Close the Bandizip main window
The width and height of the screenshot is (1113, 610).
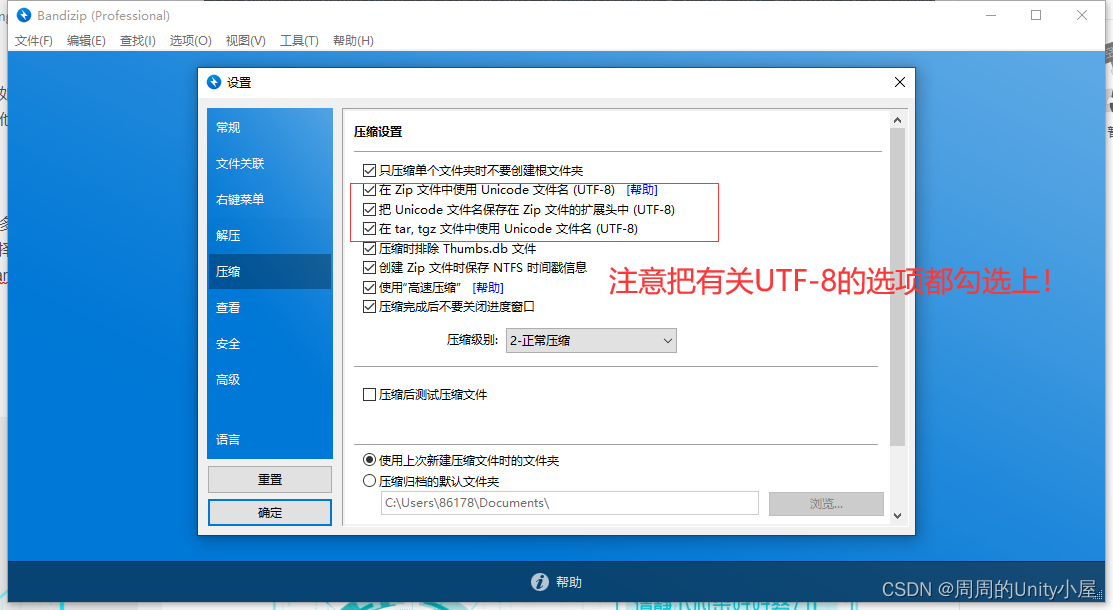pyautogui.click(x=1082, y=15)
